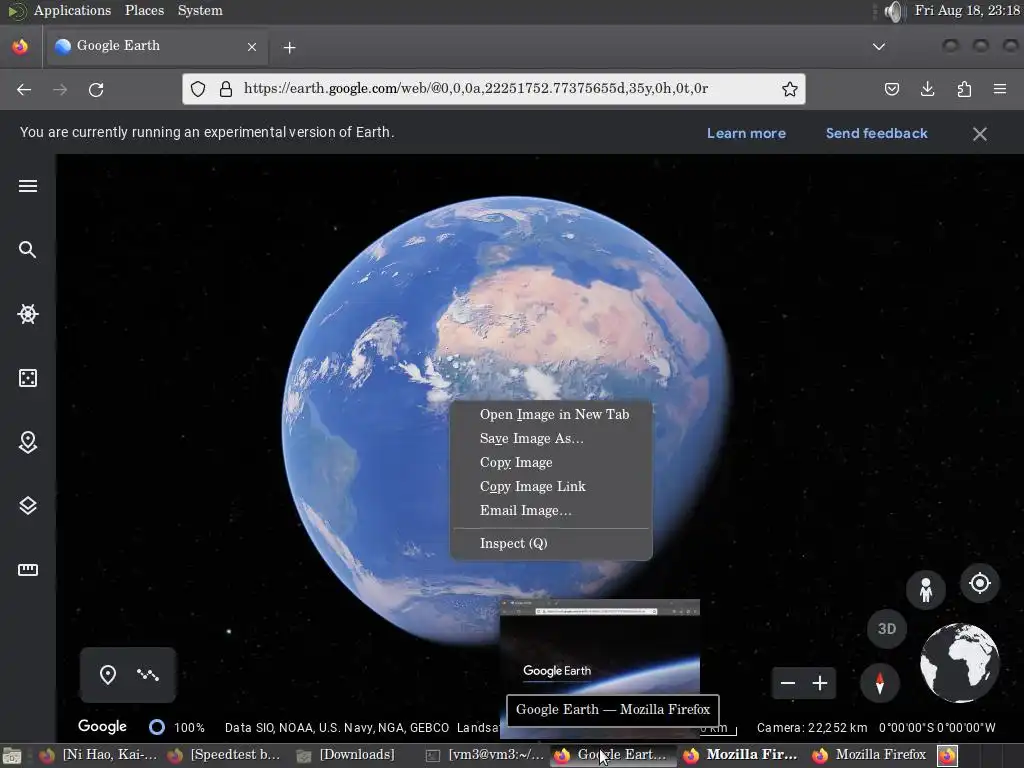Open Voyager ship's wheel icon
Viewport: 1024px width, 768px height.
(27, 314)
